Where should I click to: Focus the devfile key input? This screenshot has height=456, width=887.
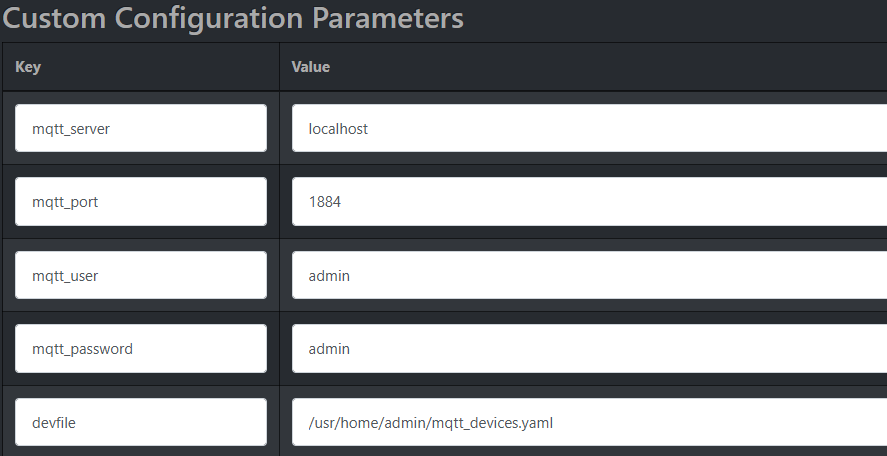[141, 422]
